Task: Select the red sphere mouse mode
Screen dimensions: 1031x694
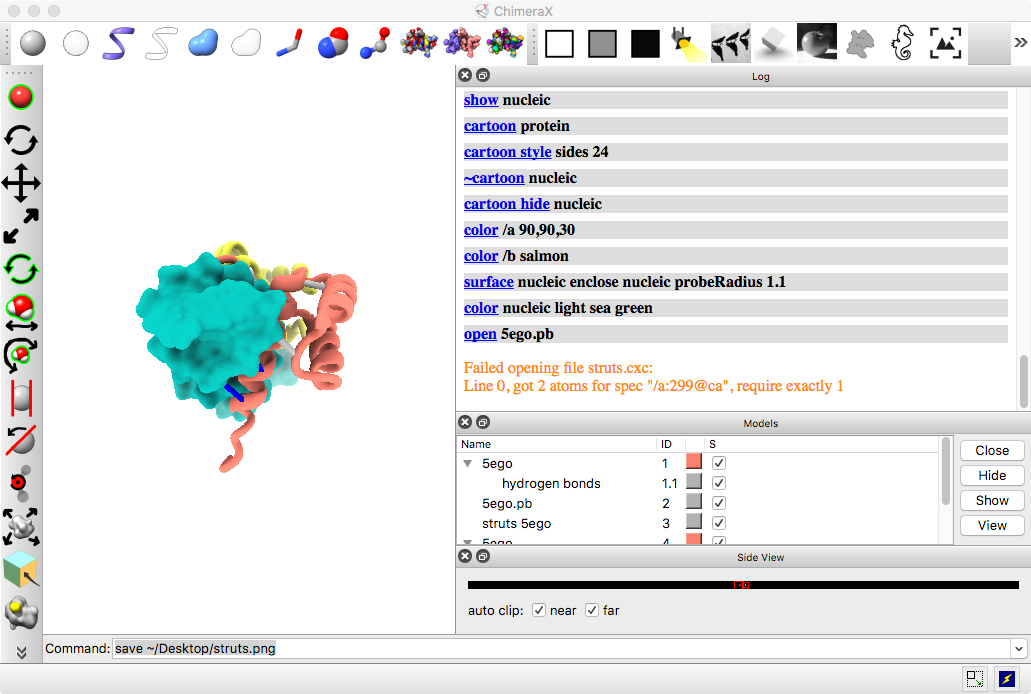Action: pyautogui.click(x=21, y=97)
